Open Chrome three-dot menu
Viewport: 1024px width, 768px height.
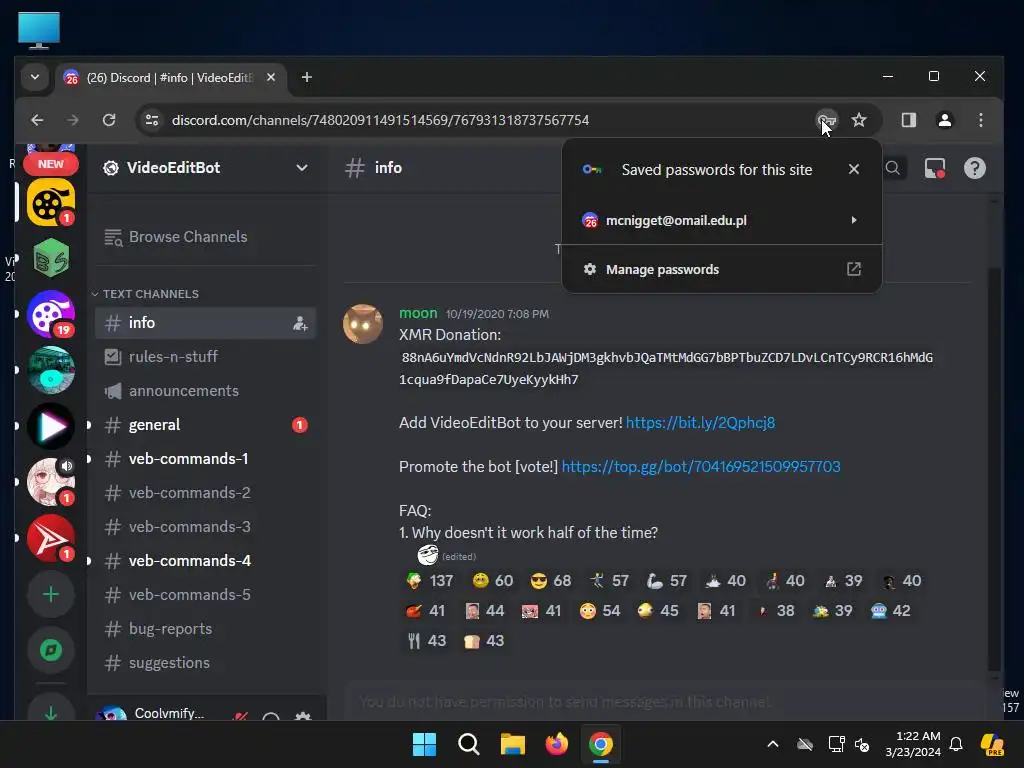click(x=980, y=120)
